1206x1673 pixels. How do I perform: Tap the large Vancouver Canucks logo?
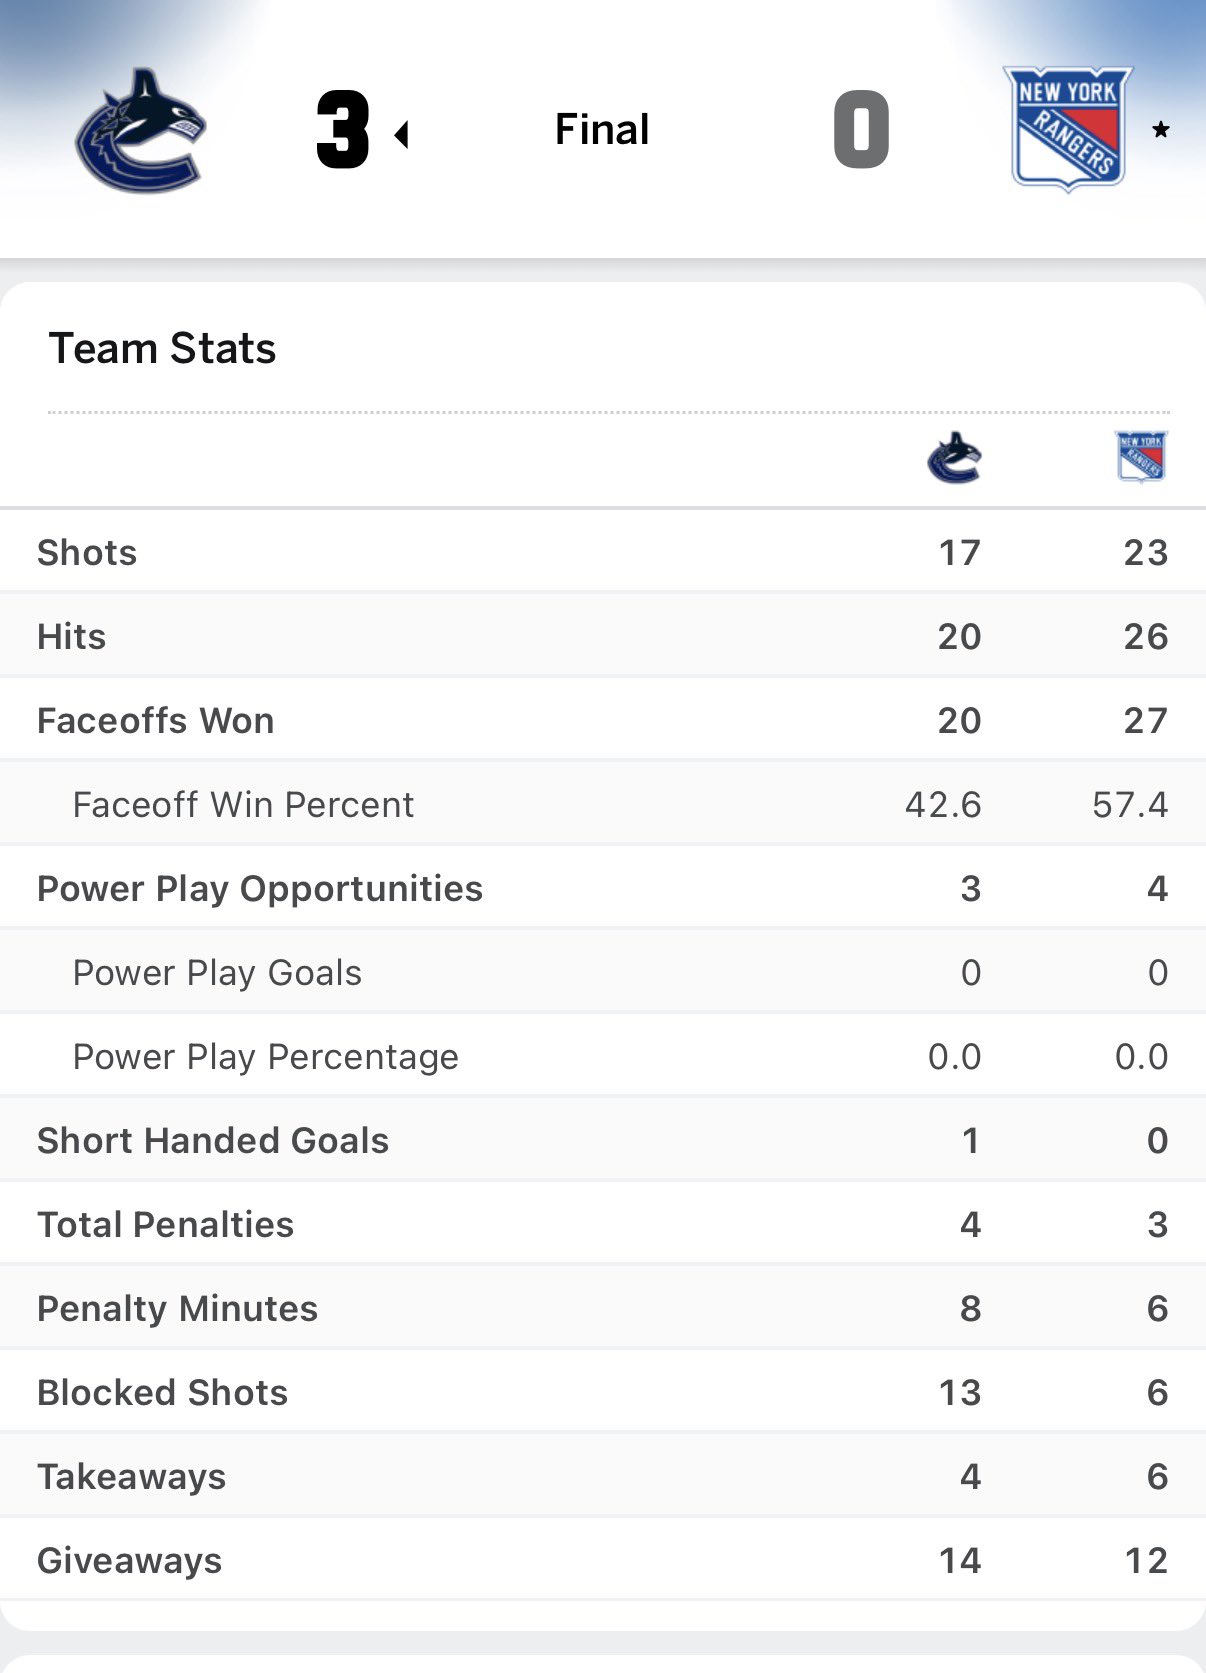click(141, 130)
